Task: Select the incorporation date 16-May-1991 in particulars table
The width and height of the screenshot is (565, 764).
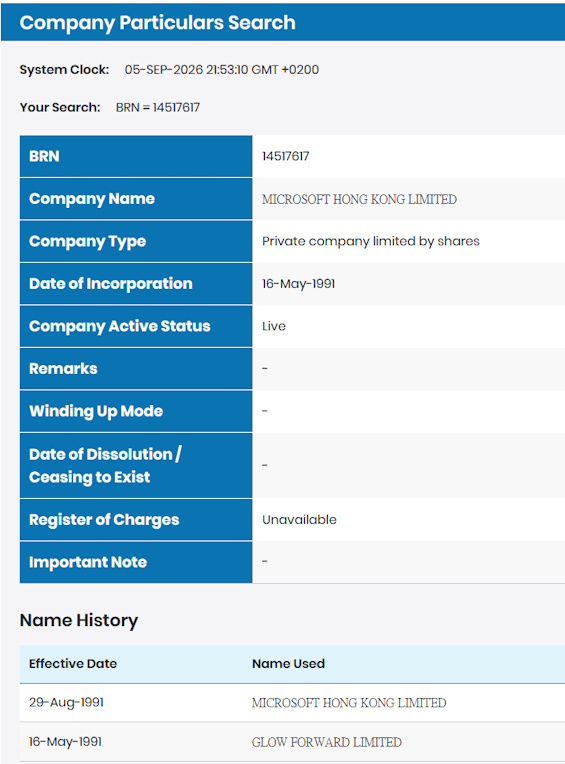Action: coord(298,284)
